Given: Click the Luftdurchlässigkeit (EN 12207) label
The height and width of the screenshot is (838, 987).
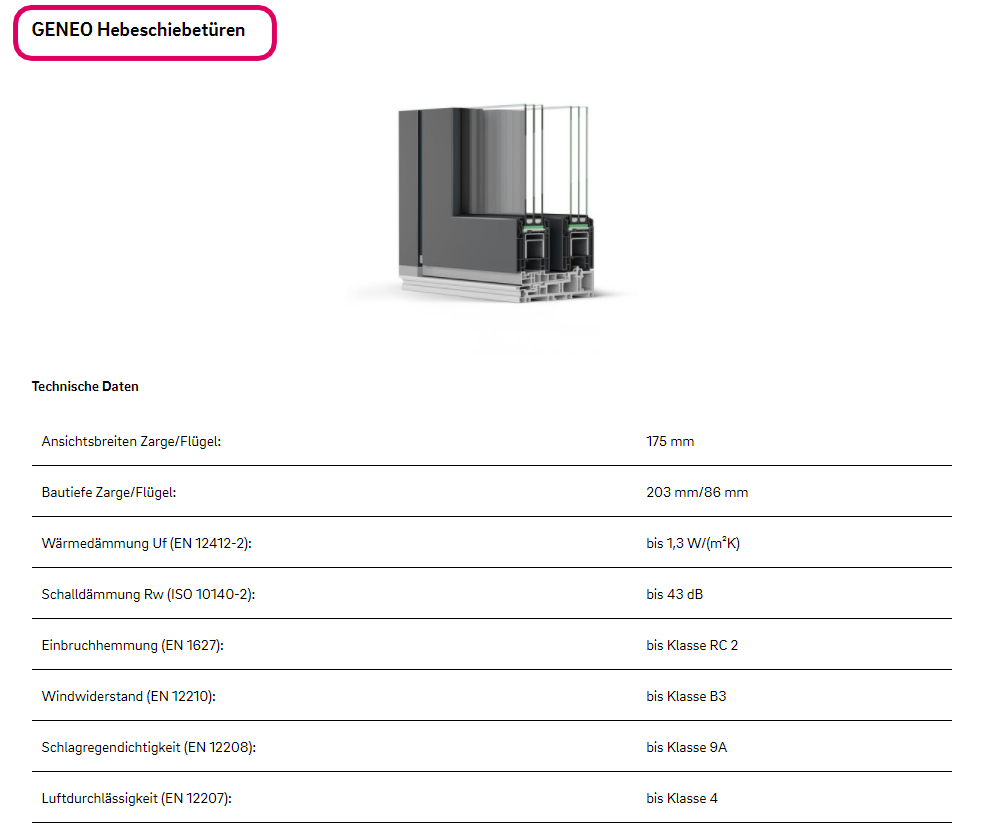Looking at the screenshot, I should point(137,798).
